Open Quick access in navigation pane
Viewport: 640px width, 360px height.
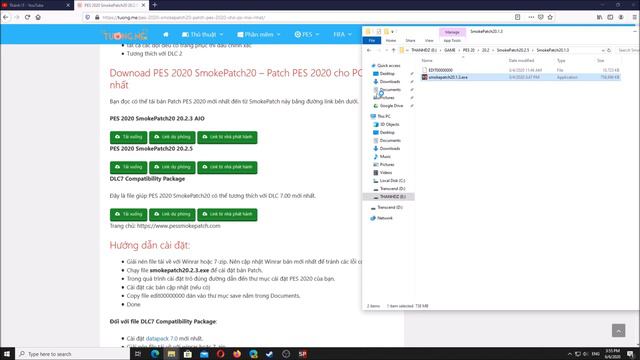(x=388, y=66)
